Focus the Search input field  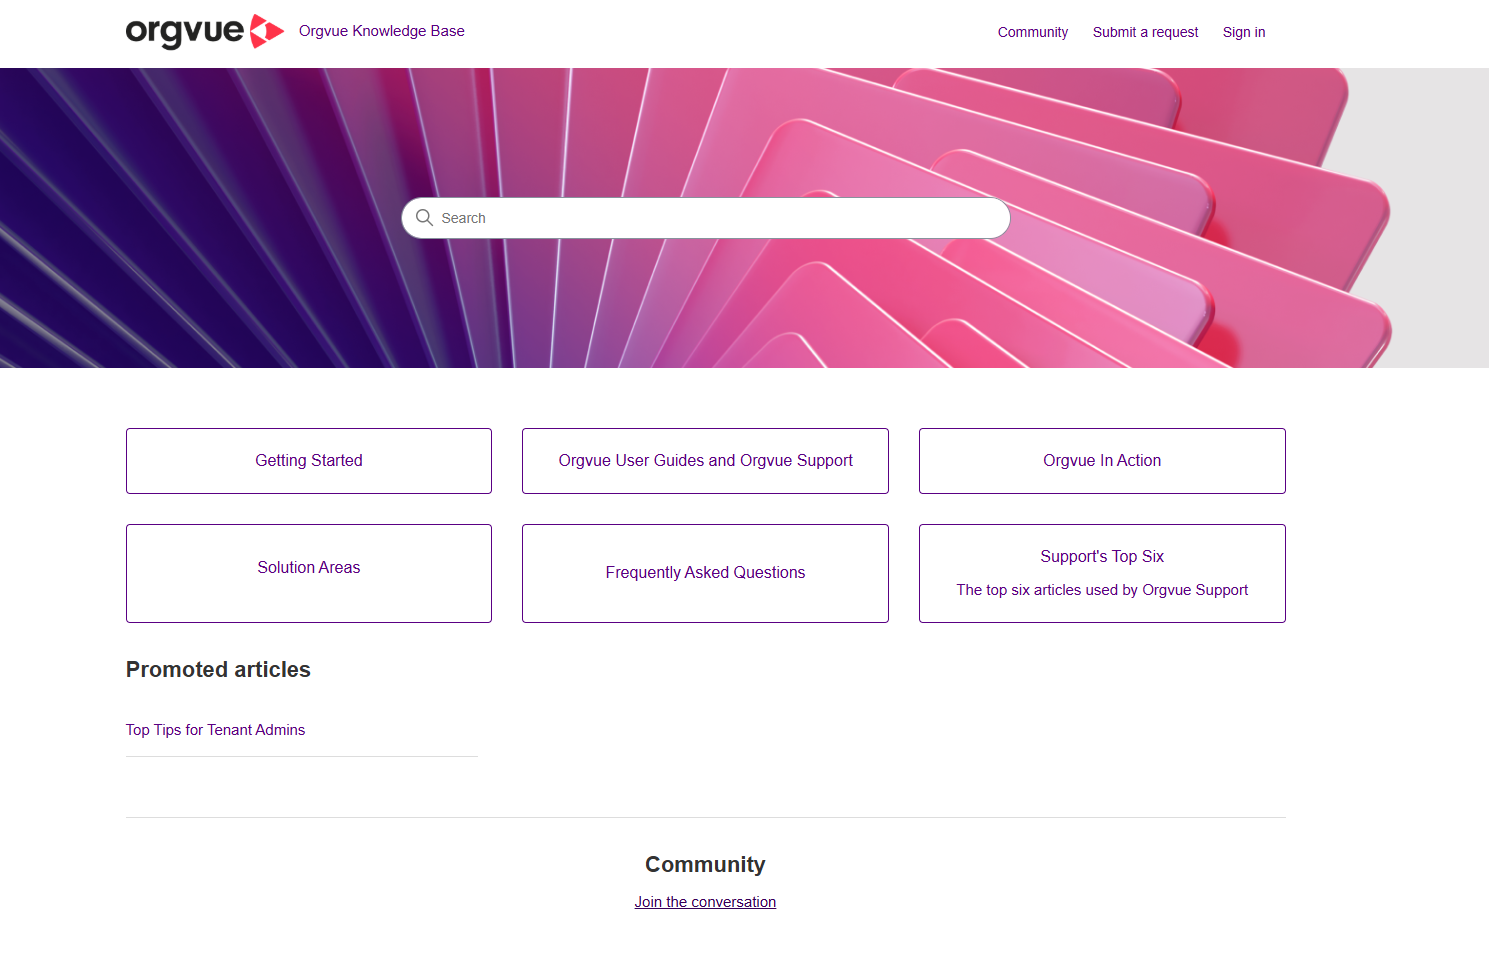pos(706,218)
